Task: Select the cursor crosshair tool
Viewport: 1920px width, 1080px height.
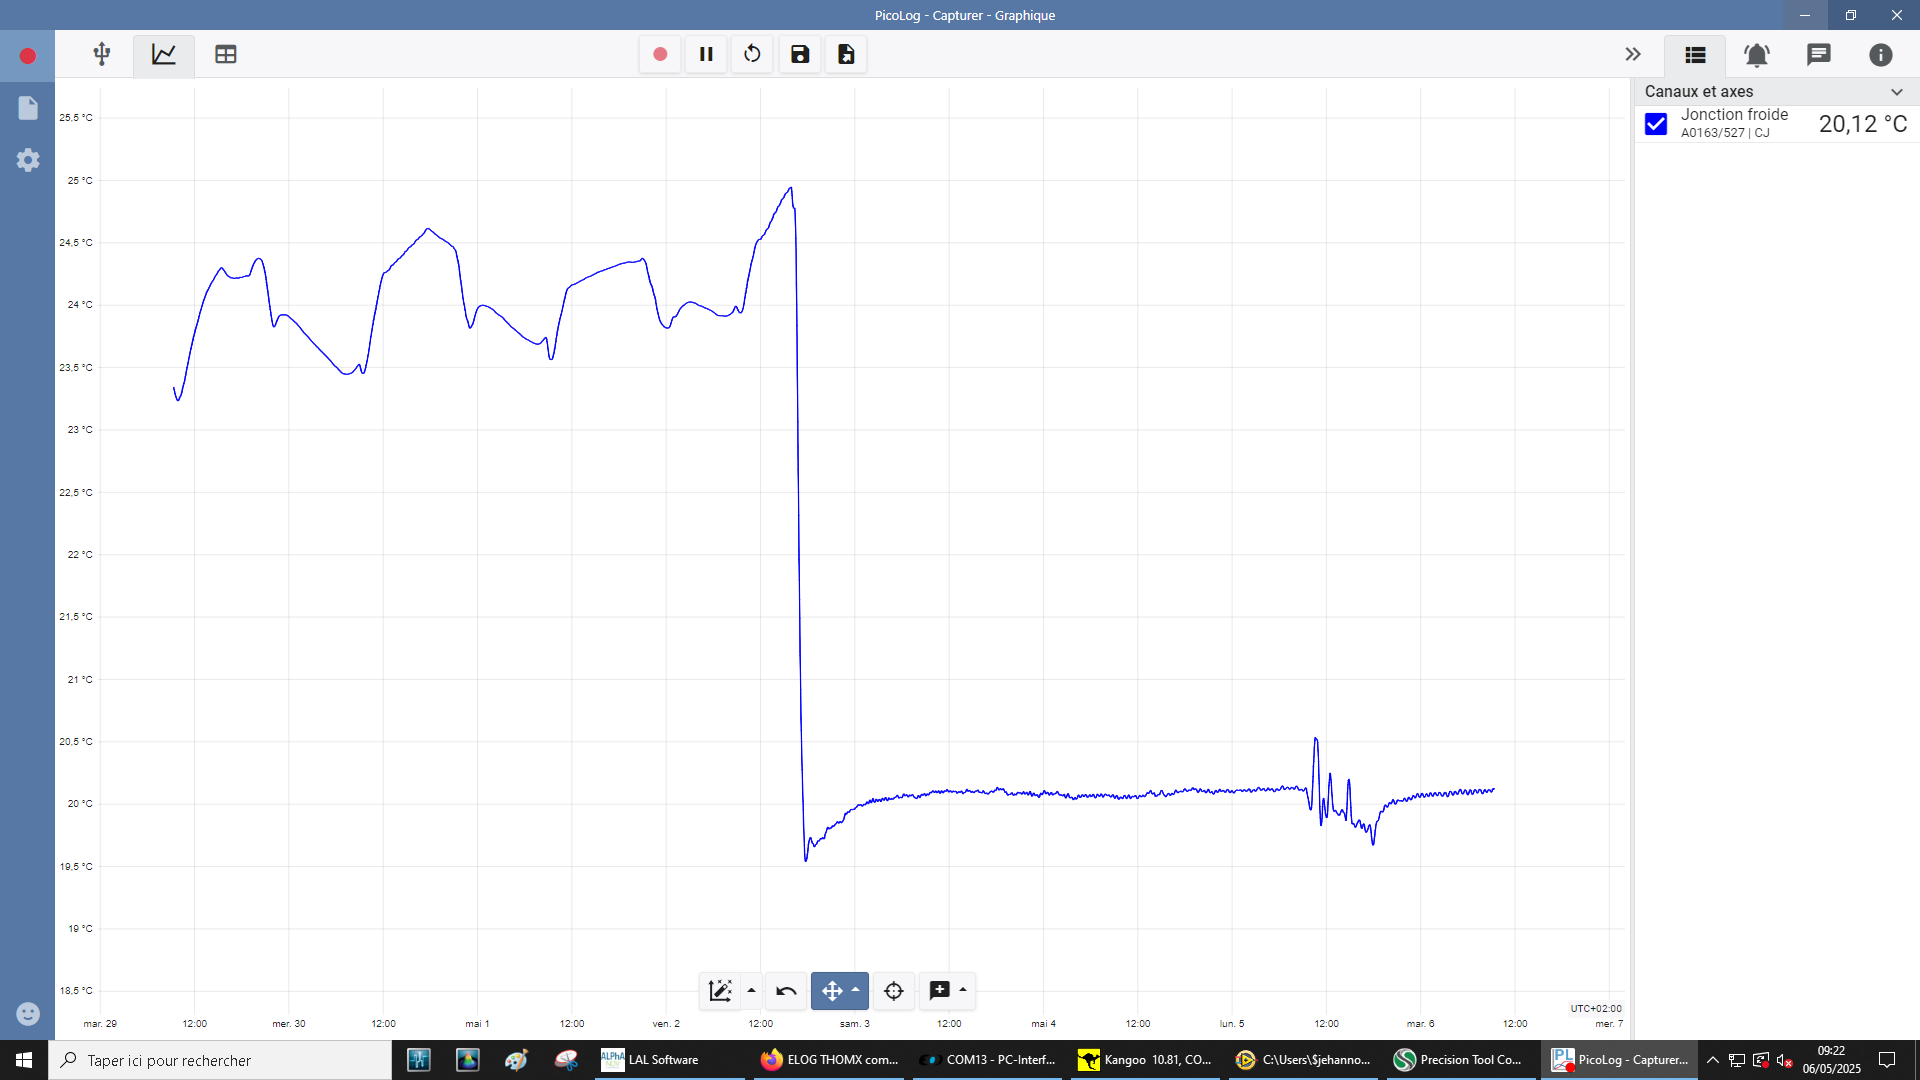Action: click(x=894, y=991)
